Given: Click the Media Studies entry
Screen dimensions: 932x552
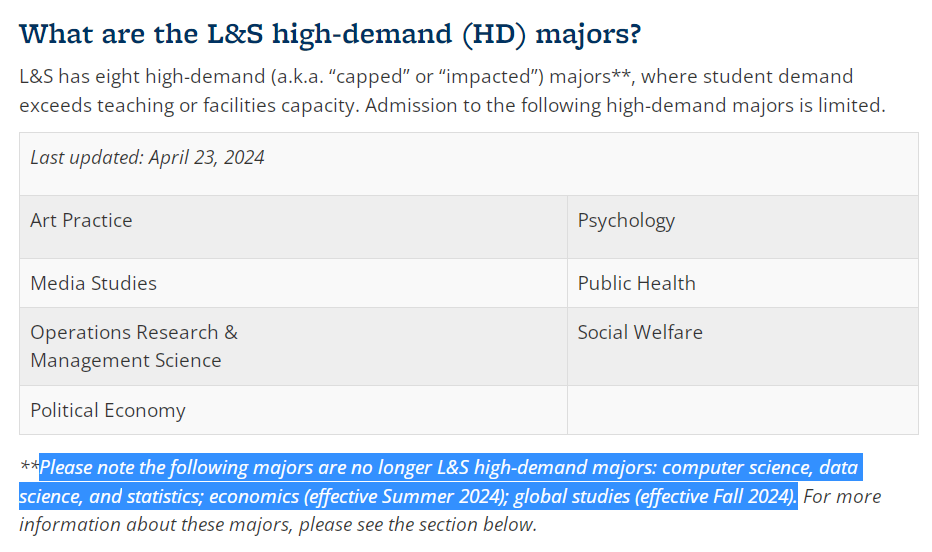Looking at the screenshot, I should (x=93, y=283).
